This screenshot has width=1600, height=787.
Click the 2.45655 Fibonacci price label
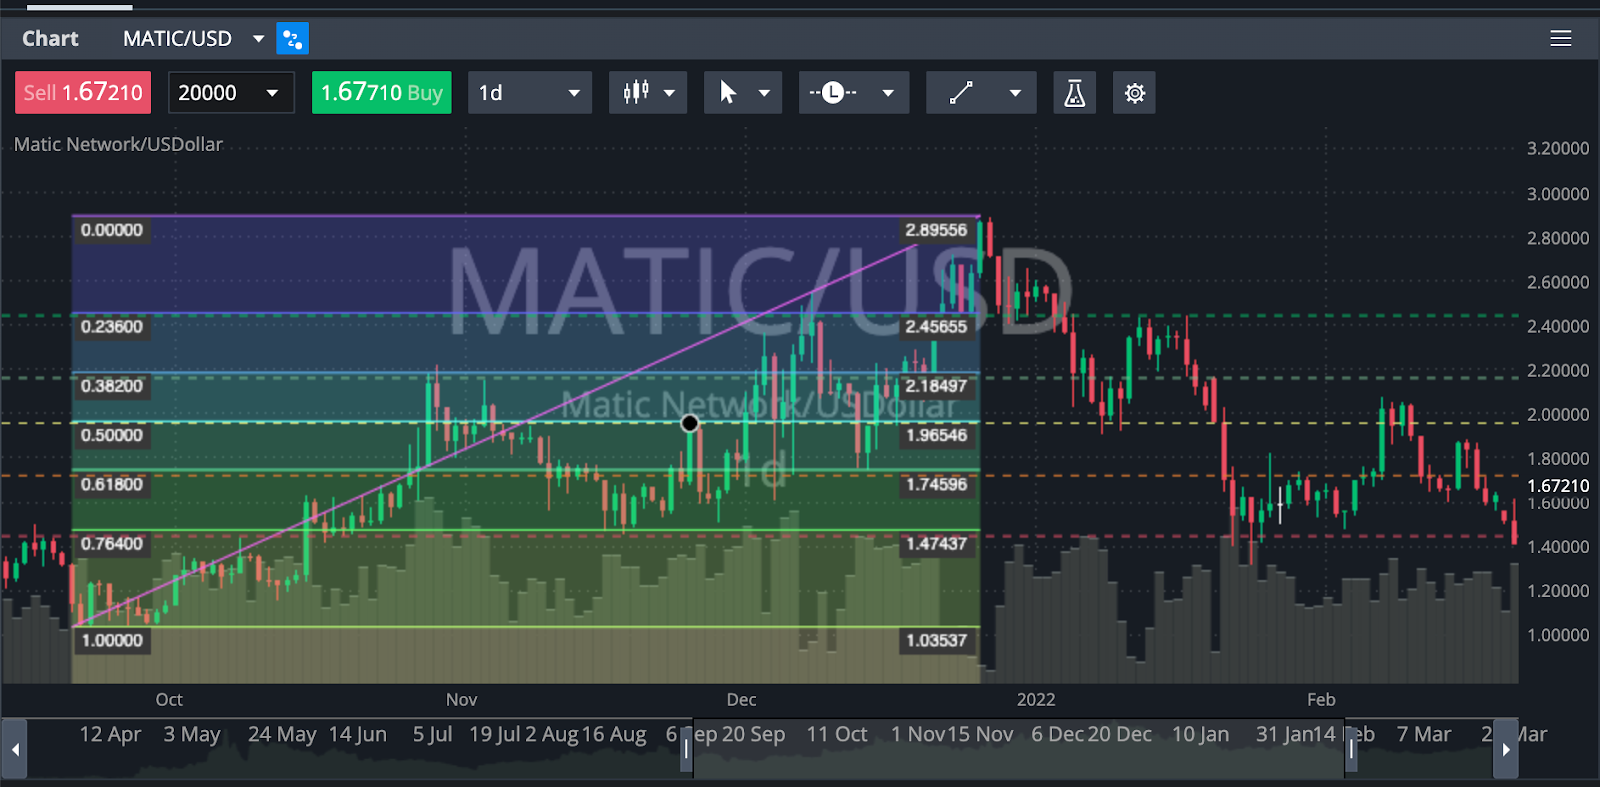tap(937, 327)
